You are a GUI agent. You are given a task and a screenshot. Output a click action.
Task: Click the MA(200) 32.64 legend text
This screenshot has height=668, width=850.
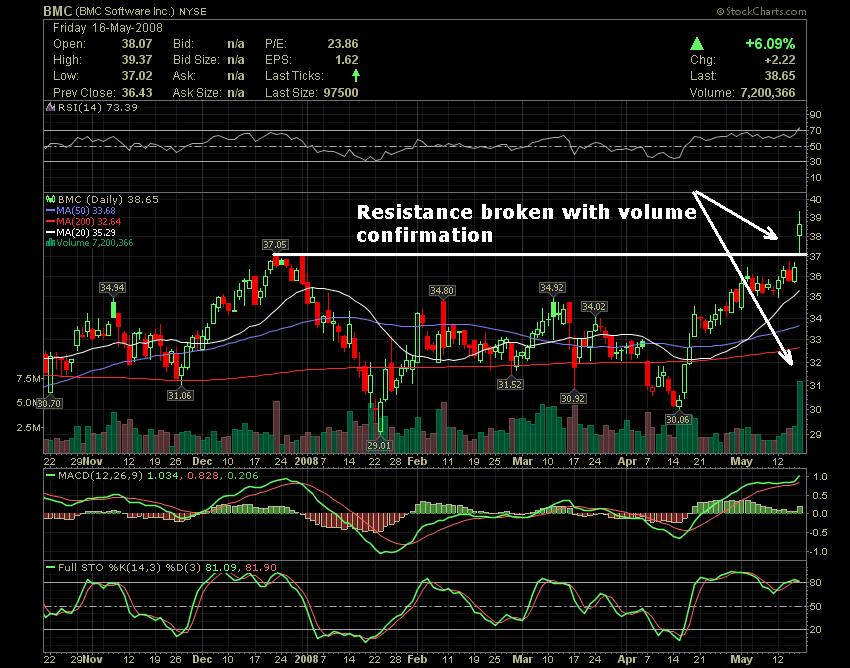click(x=89, y=221)
